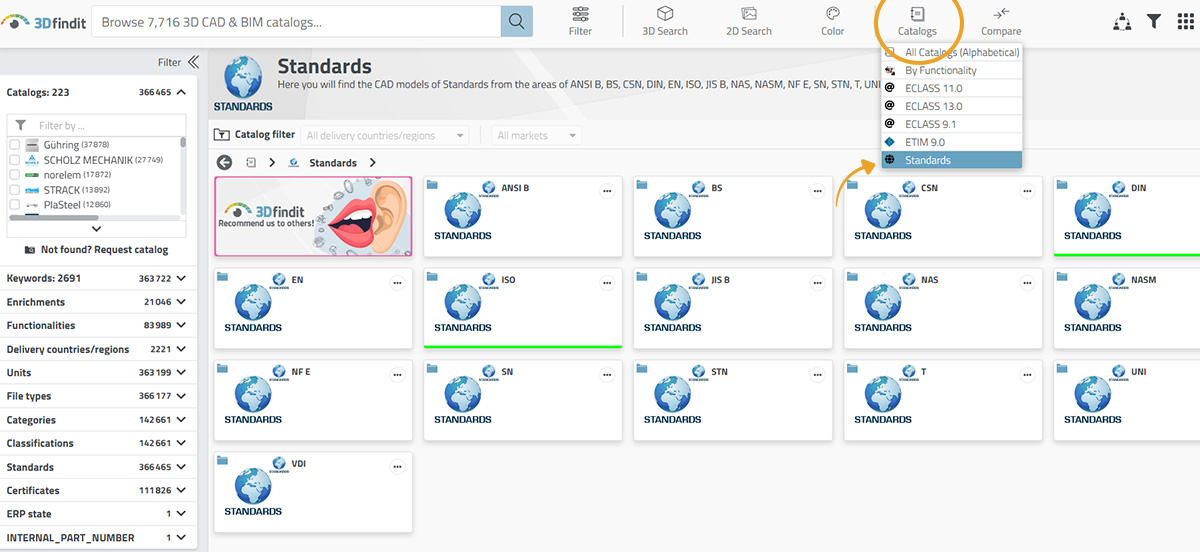The image size is (1200, 552).
Task: Open options menu for ANSI B card
Action: [x=607, y=190]
